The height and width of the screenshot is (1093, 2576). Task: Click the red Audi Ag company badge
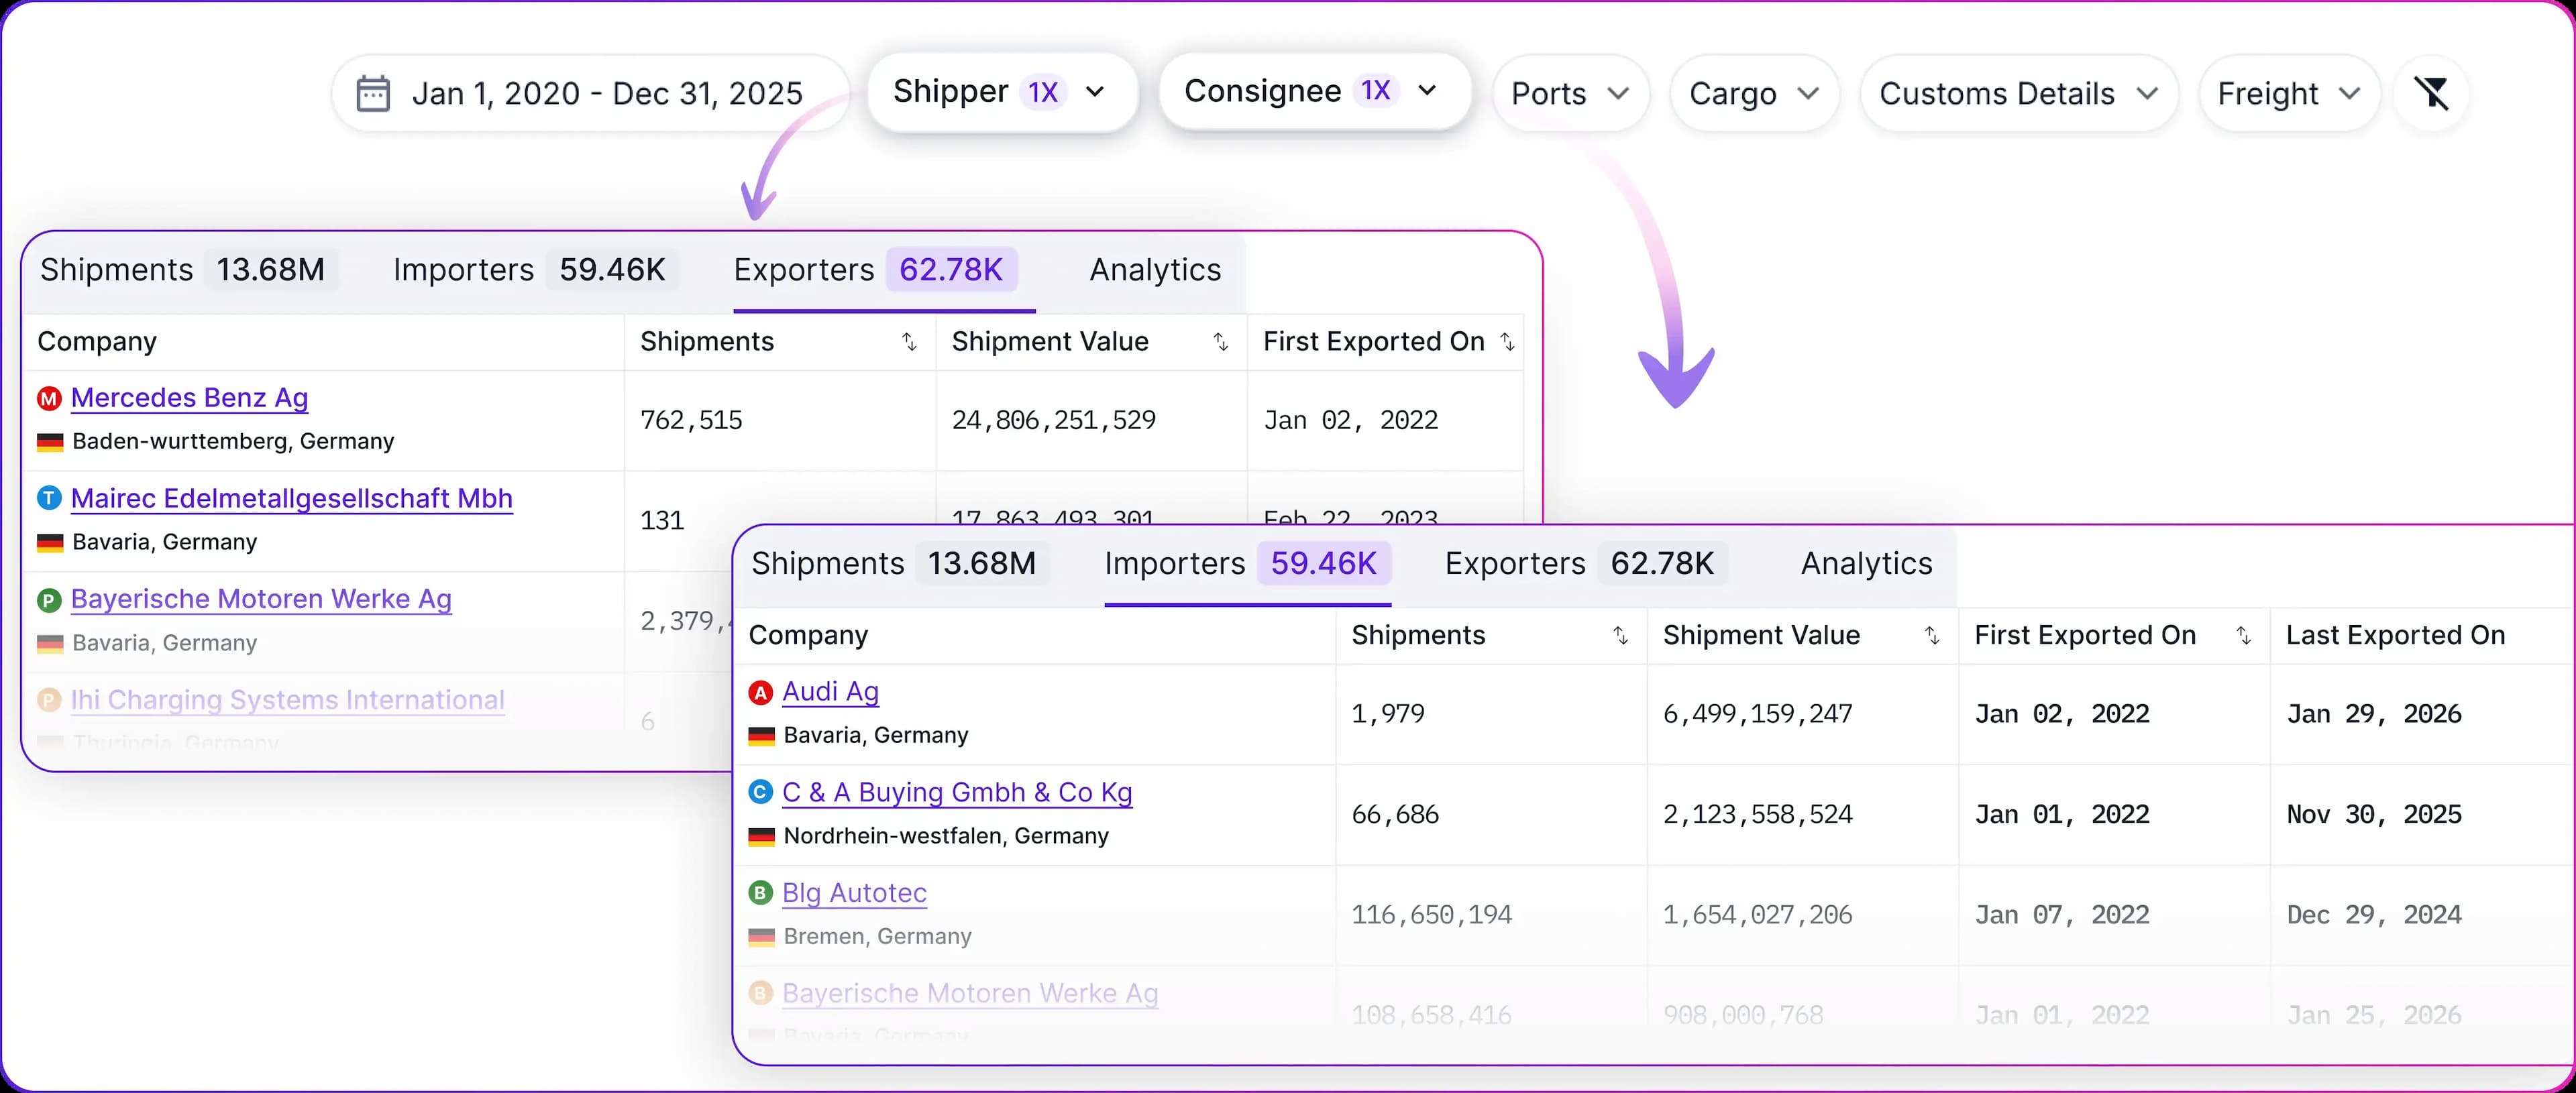coord(761,692)
